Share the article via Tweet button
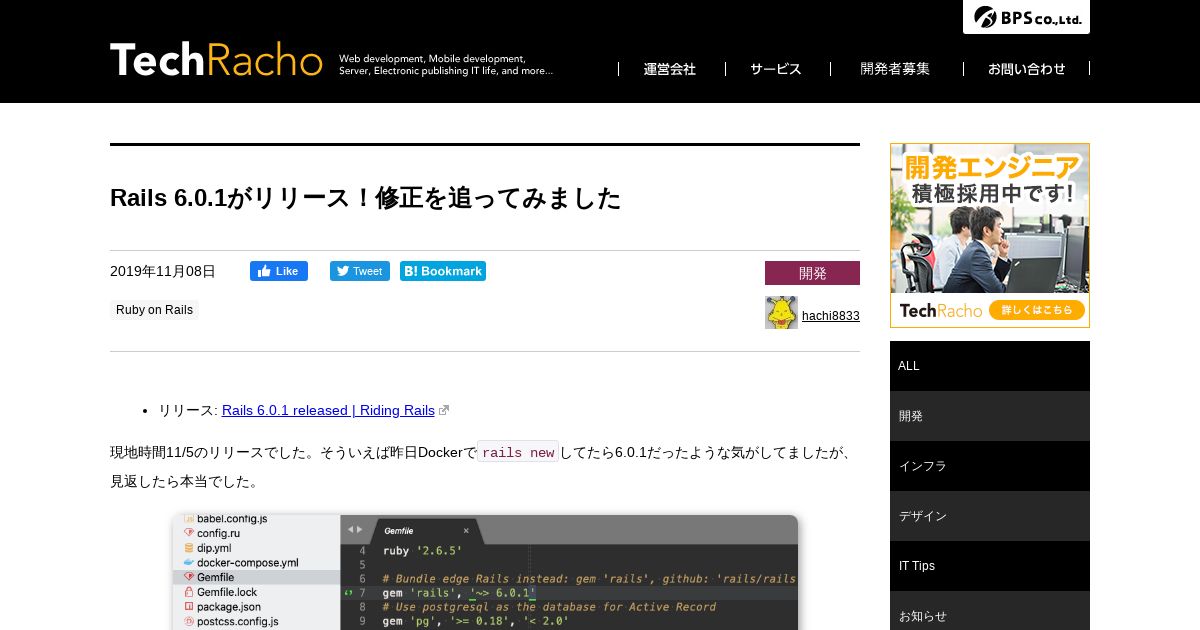This screenshot has height=630, width=1200. [x=360, y=271]
